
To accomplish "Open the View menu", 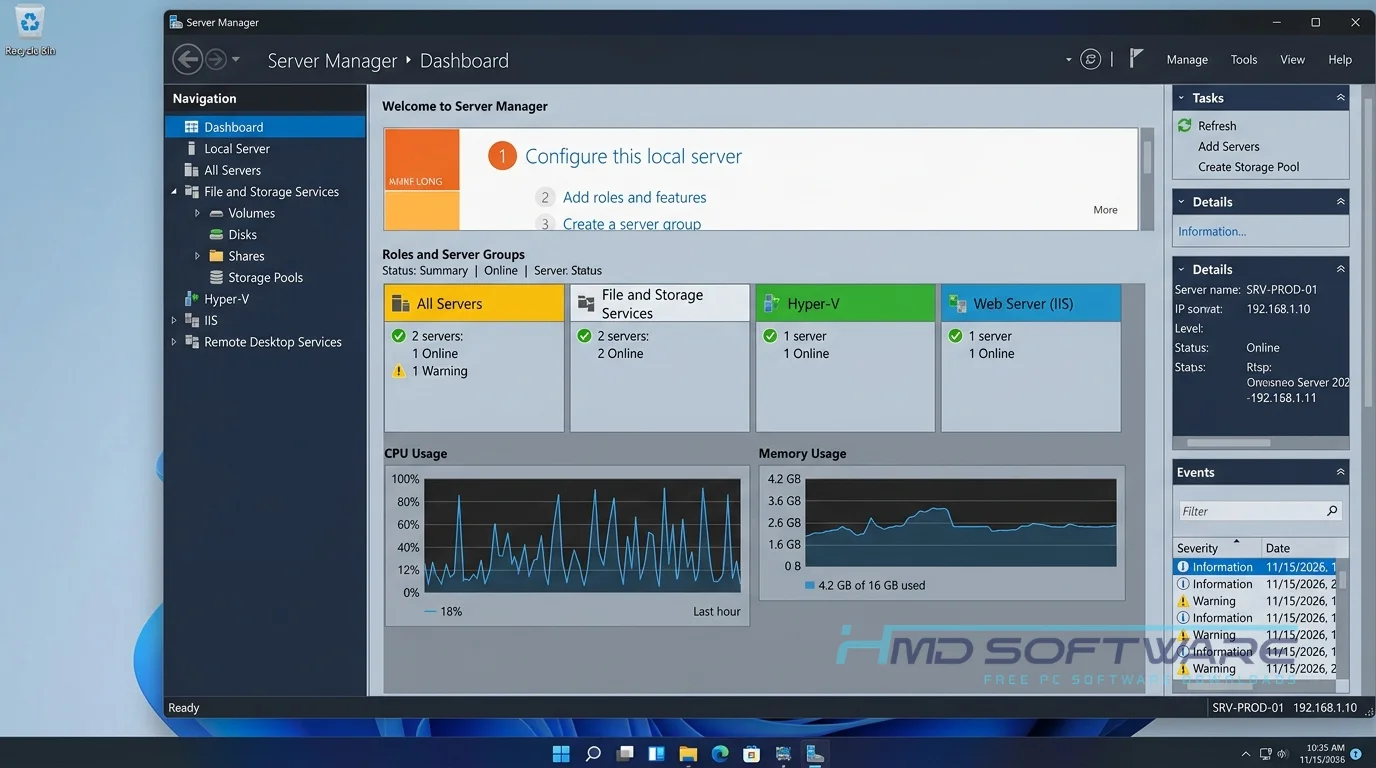I will pos(1293,60).
